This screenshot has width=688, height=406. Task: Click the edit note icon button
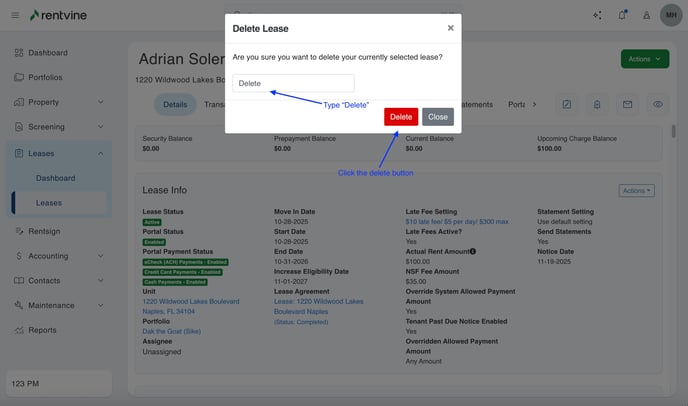coord(567,104)
